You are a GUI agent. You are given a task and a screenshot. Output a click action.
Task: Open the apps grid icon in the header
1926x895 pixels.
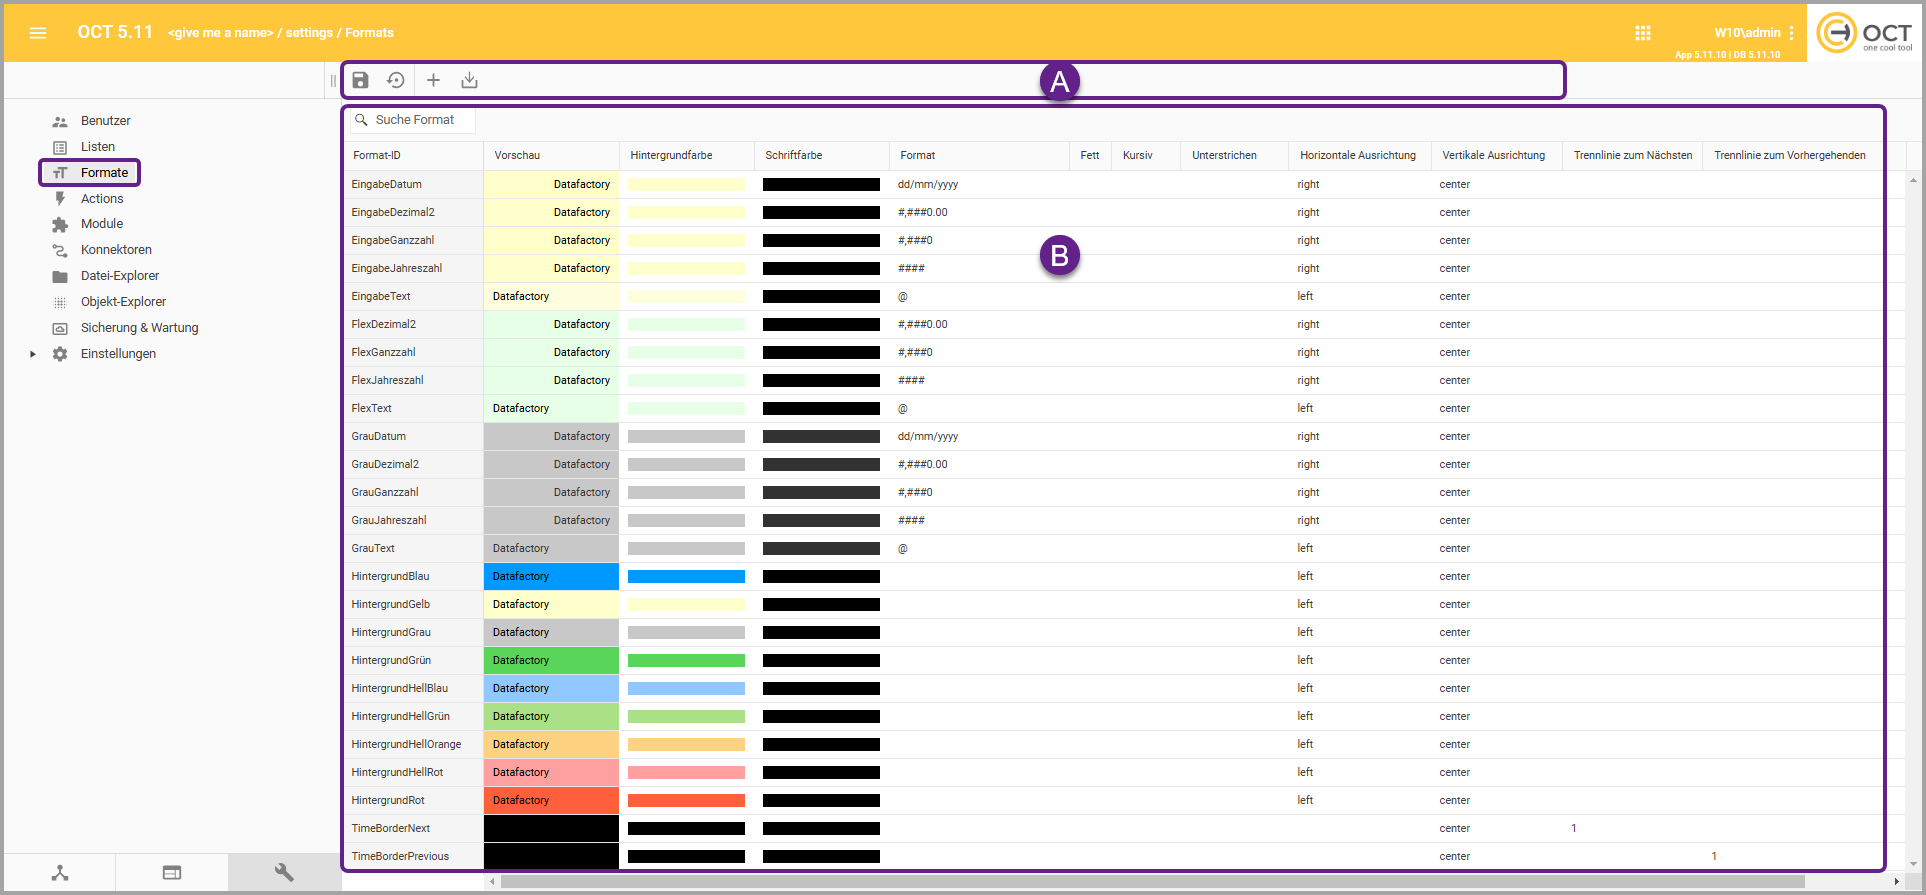click(x=1642, y=33)
